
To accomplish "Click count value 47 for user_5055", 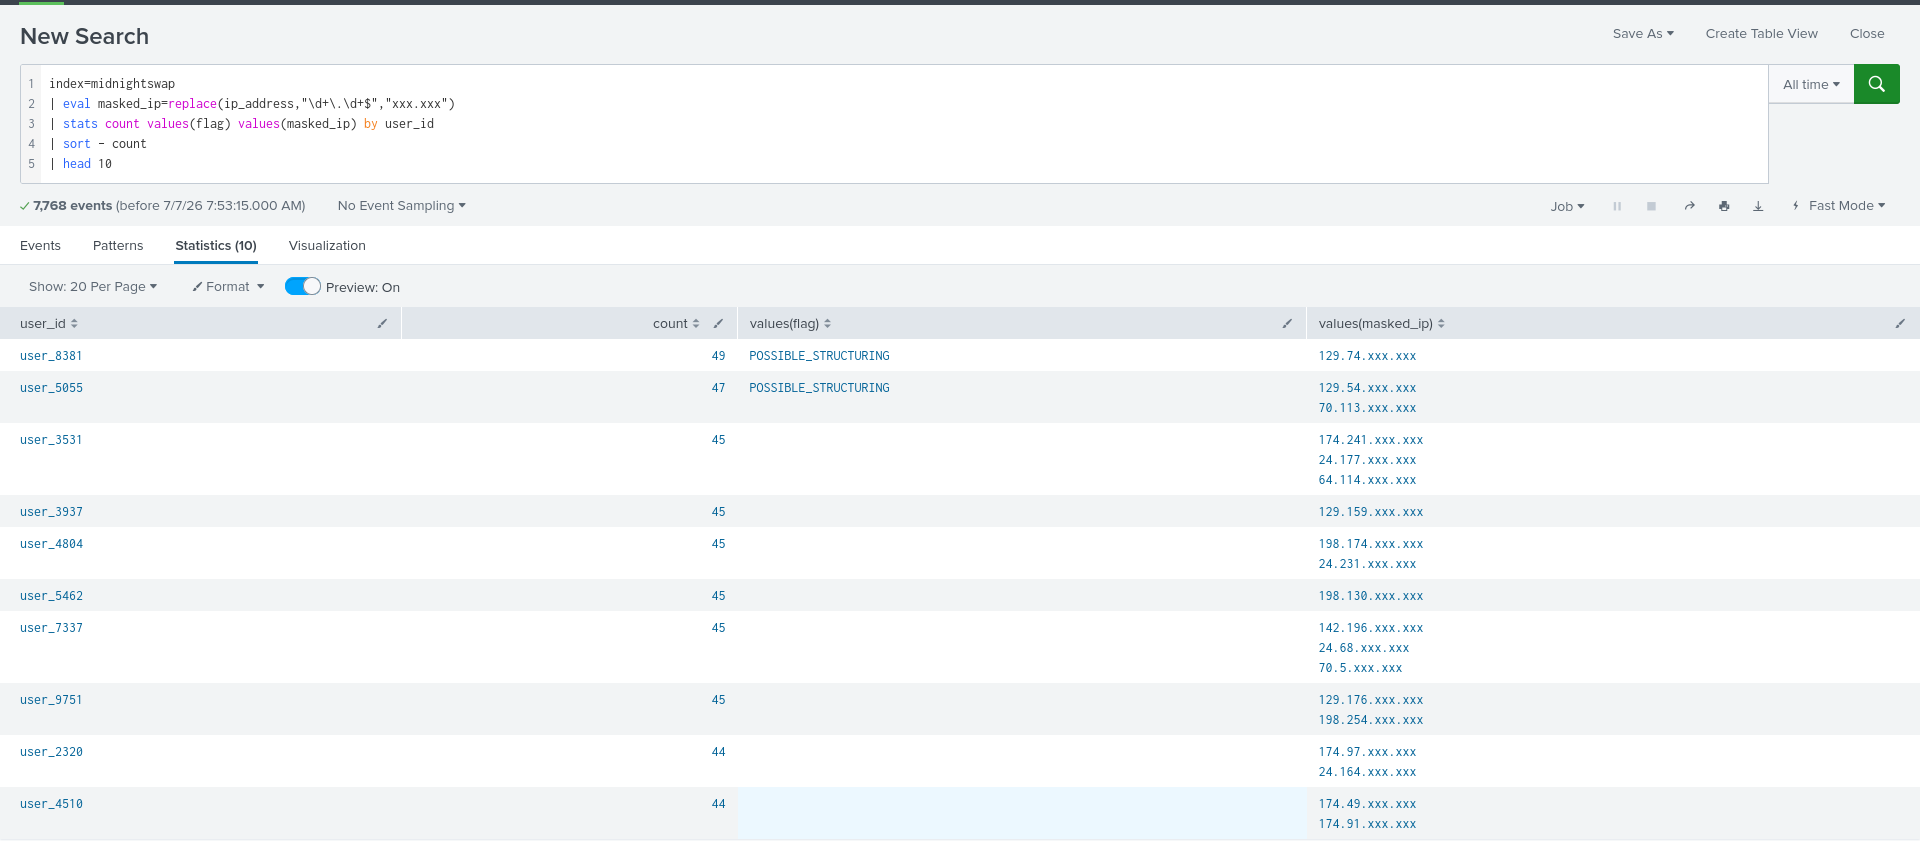I will pyautogui.click(x=718, y=388).
